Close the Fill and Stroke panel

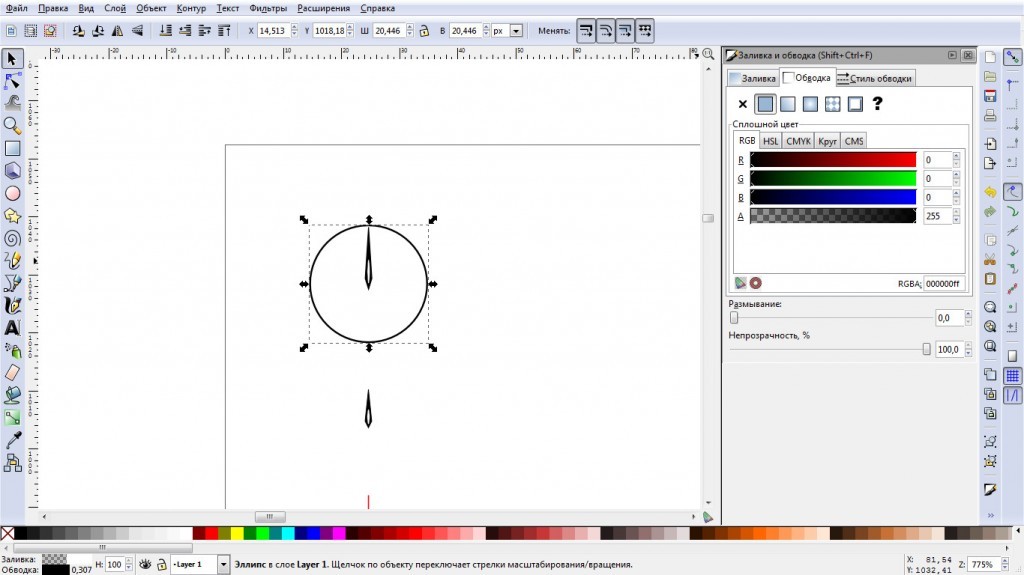point(968,56)
